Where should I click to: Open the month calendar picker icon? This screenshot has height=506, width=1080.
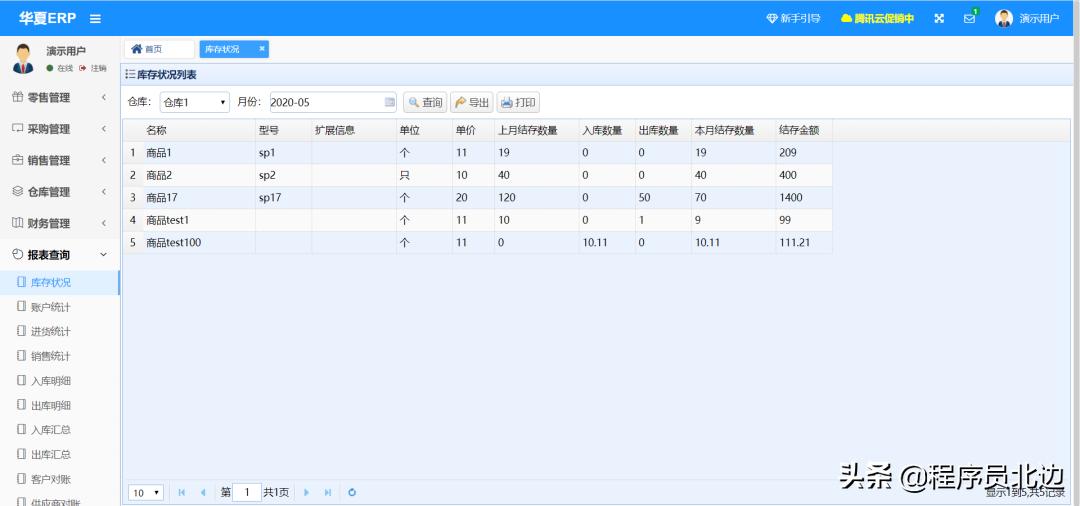click(390, 103)
